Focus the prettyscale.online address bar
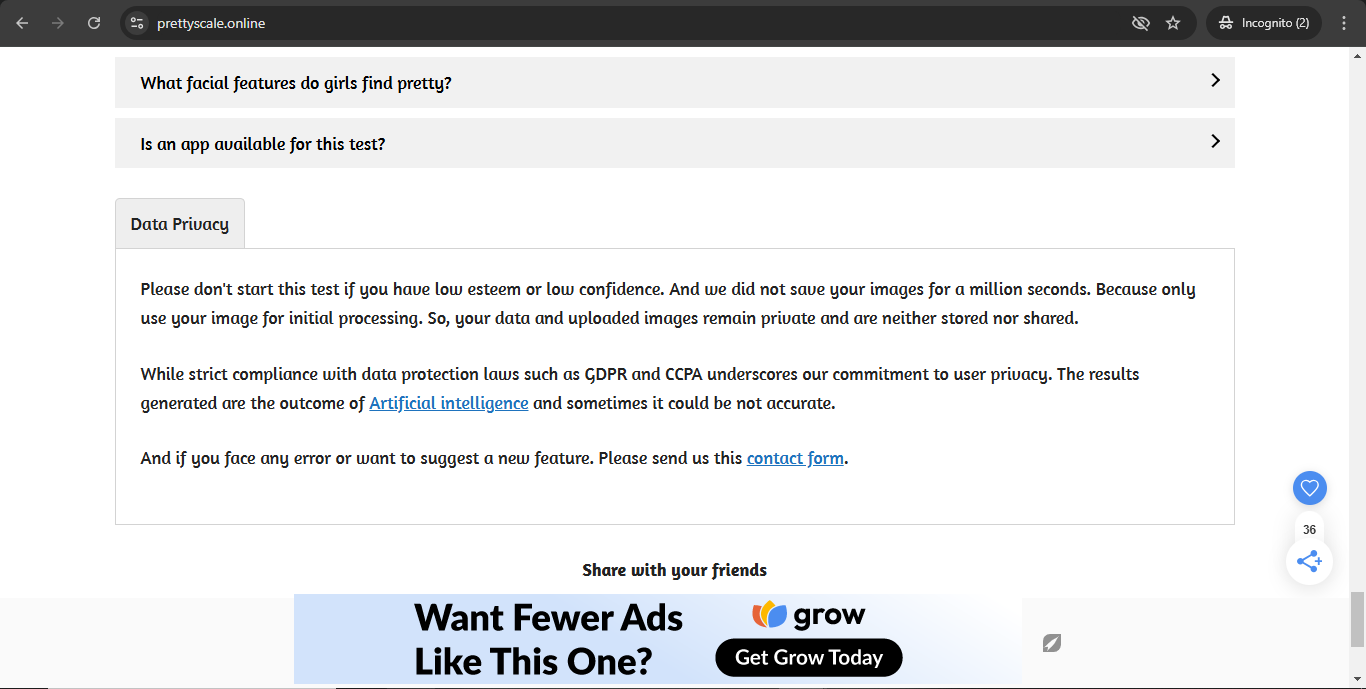This screenshot has height=689, width=1366. click(600, 23)
